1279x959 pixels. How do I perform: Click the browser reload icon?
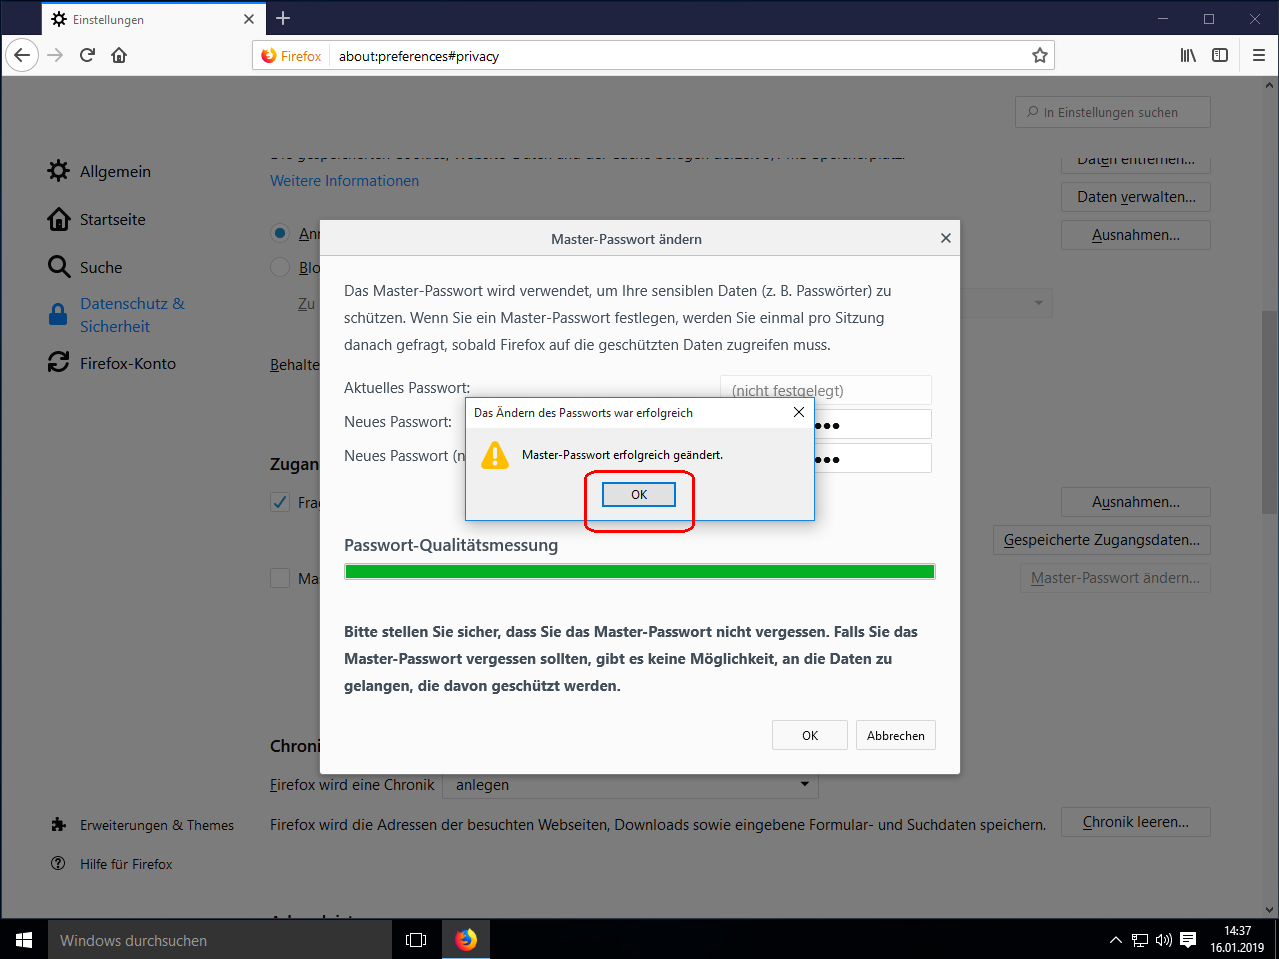(x=87, y=55)
